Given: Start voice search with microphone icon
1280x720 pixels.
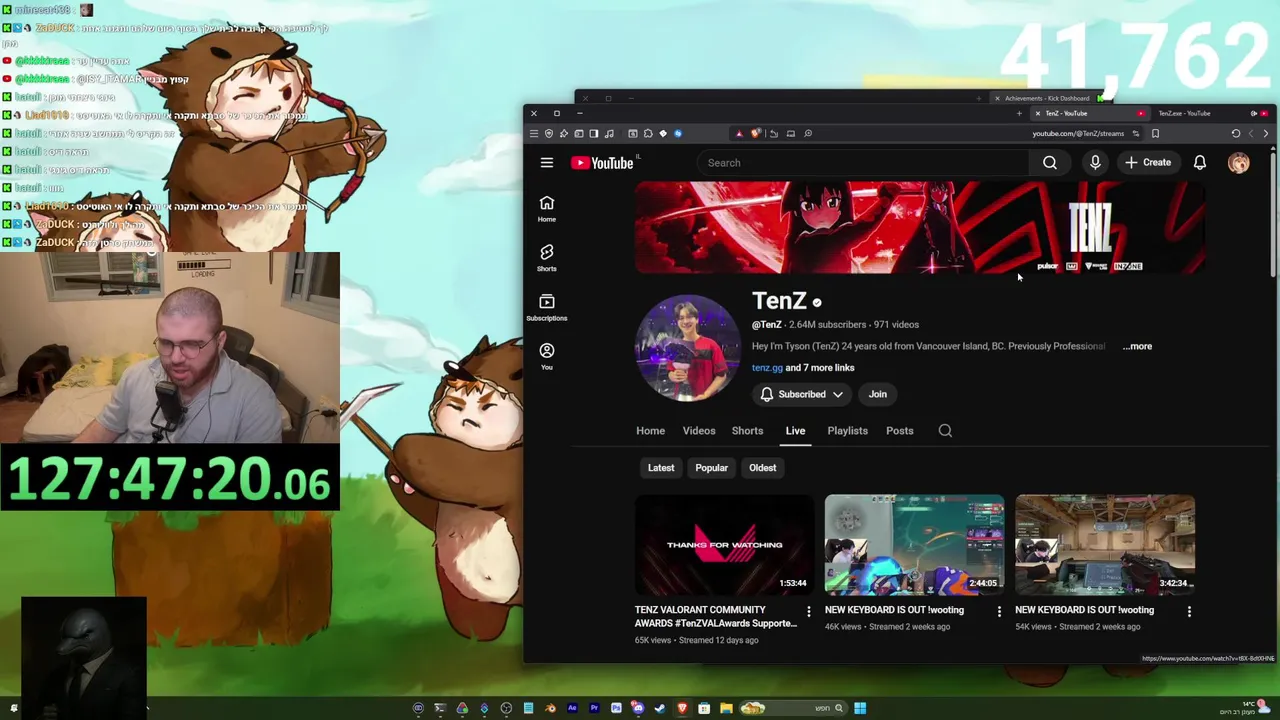Looking at the screenshot, I should pos(1095,162).
